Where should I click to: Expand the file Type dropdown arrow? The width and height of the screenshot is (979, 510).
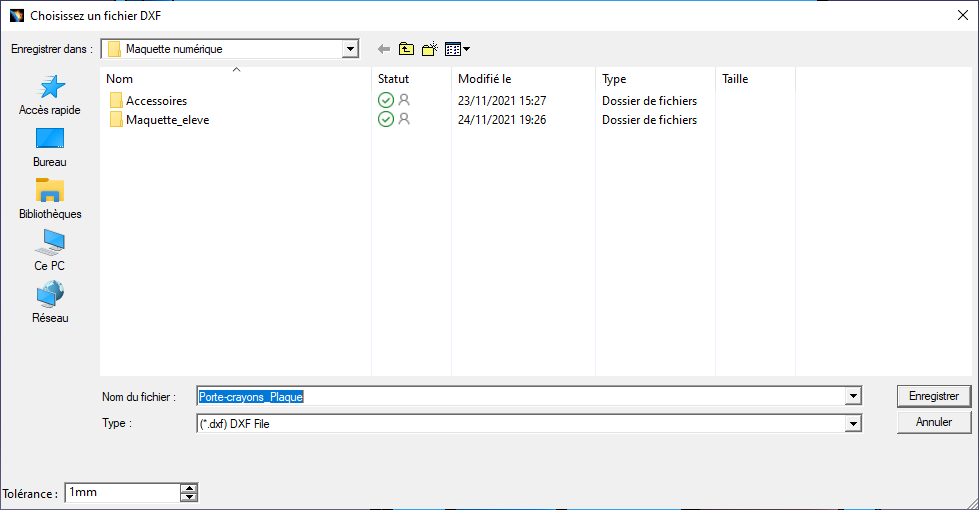854,424
